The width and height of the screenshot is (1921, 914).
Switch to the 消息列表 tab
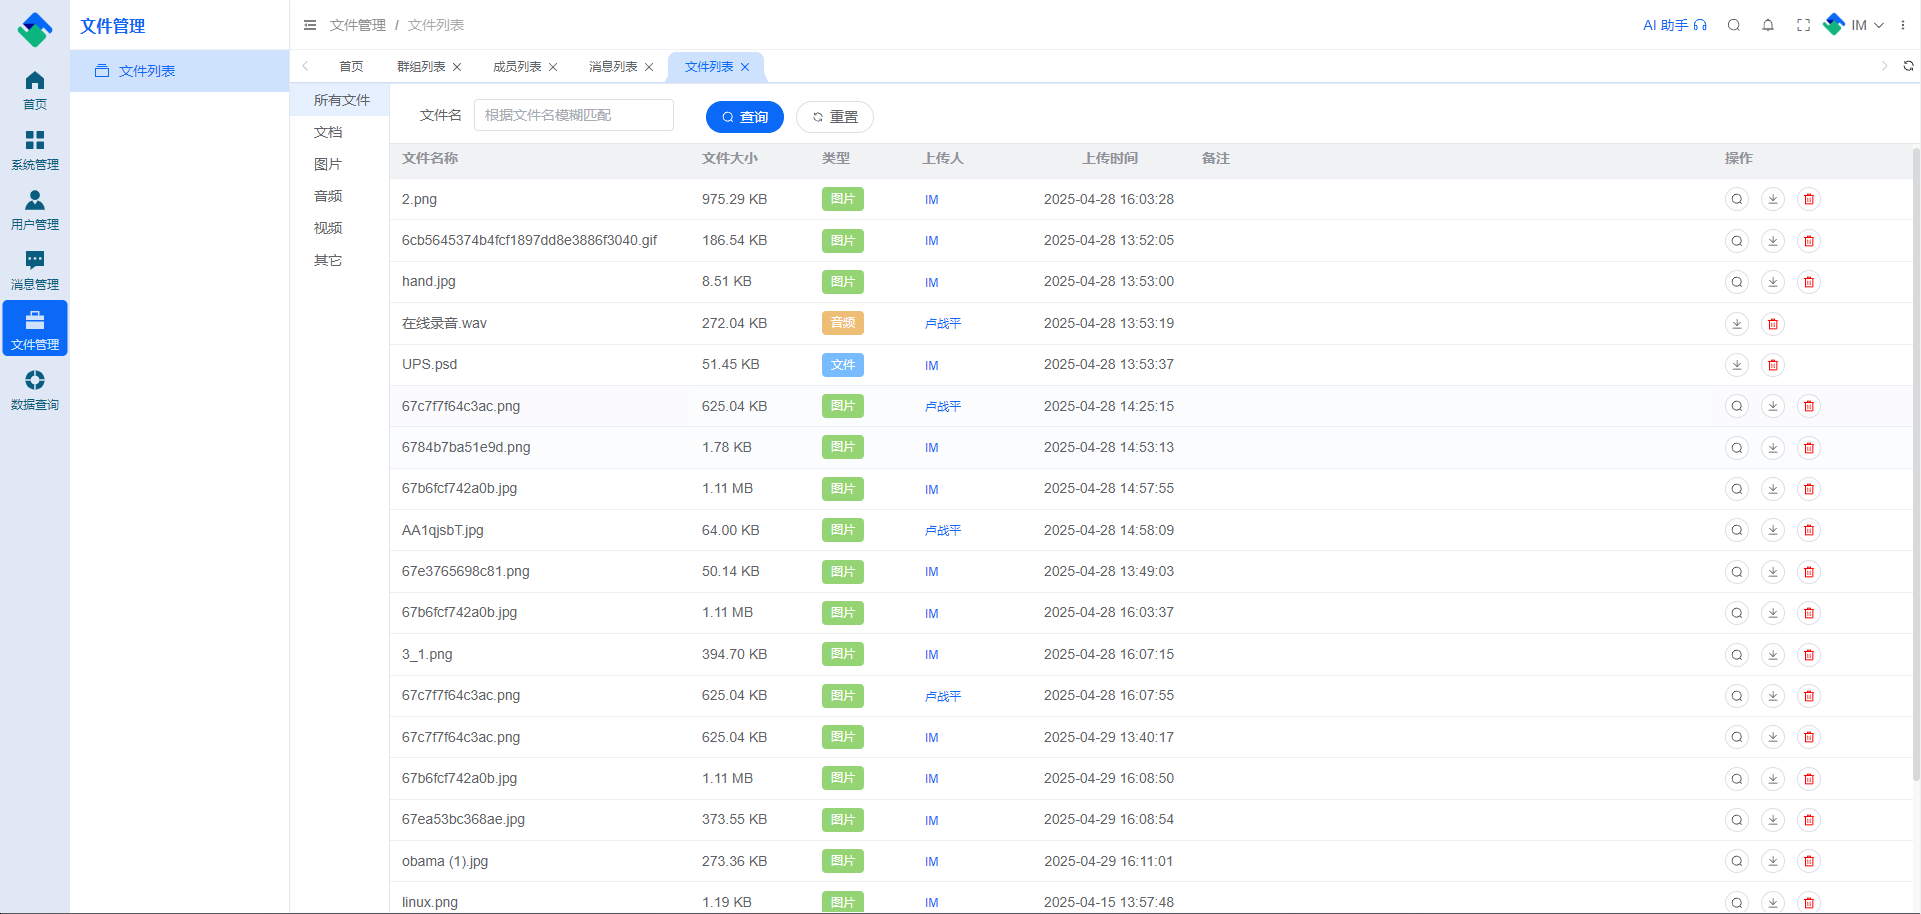[613, 67]
